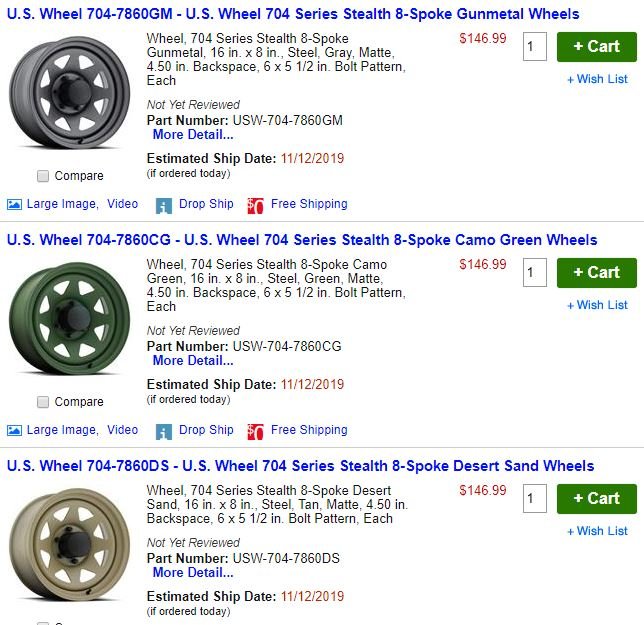Open More Detail for part USW-704-7860DS
The image size is (644, 625).
click(x=193, y=572)
